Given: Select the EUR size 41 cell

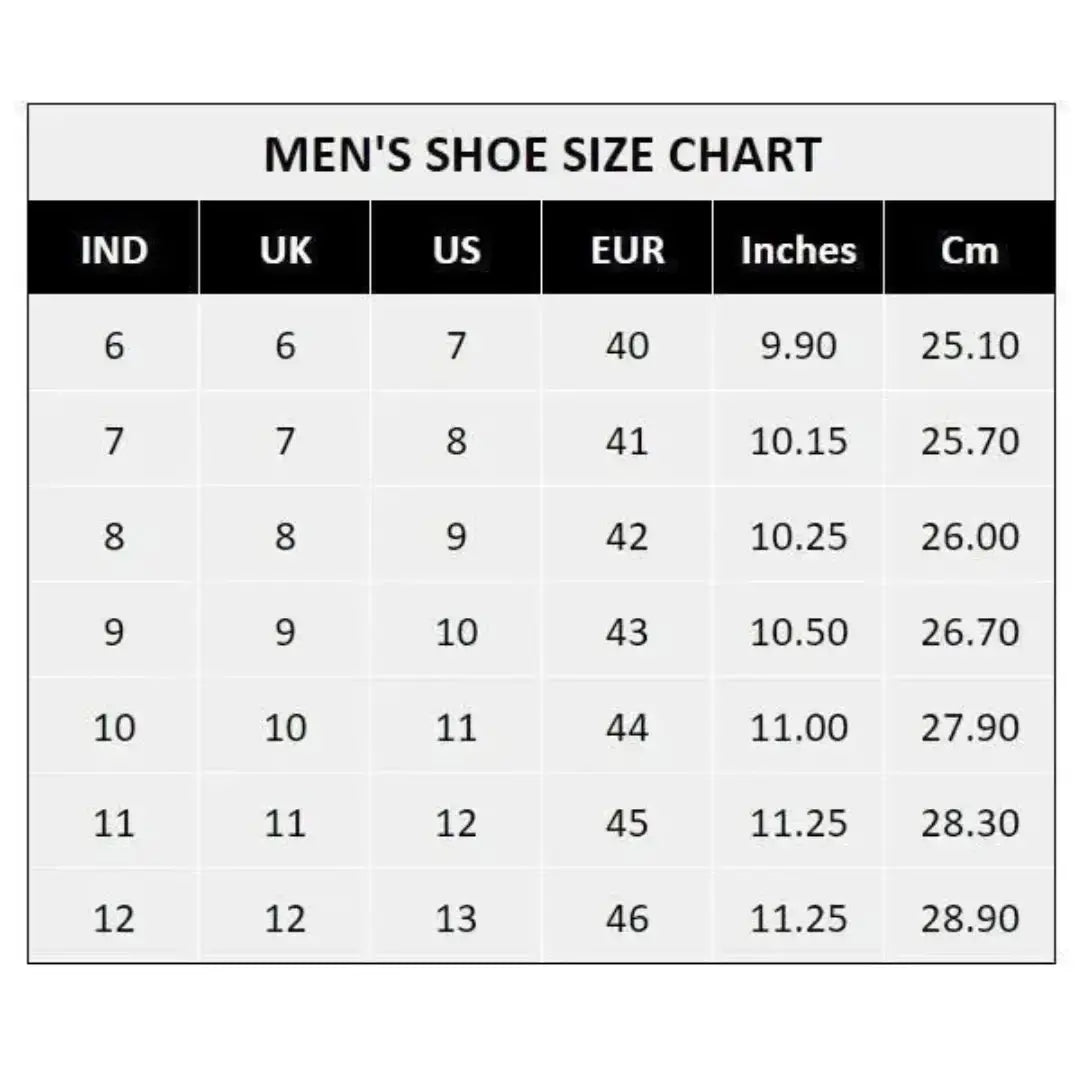Looking at the screenshot, I should pos(627,441).
